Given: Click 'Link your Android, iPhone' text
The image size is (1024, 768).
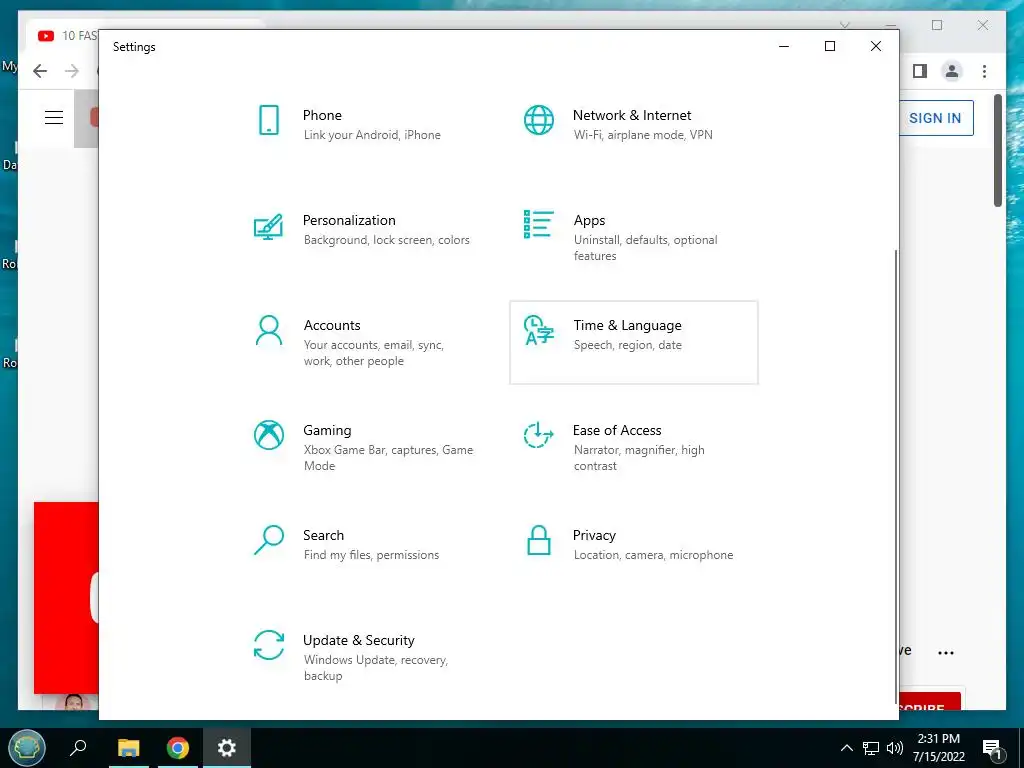Looking at the screenshot, I should pyautogui.click(x=372, y=135).
